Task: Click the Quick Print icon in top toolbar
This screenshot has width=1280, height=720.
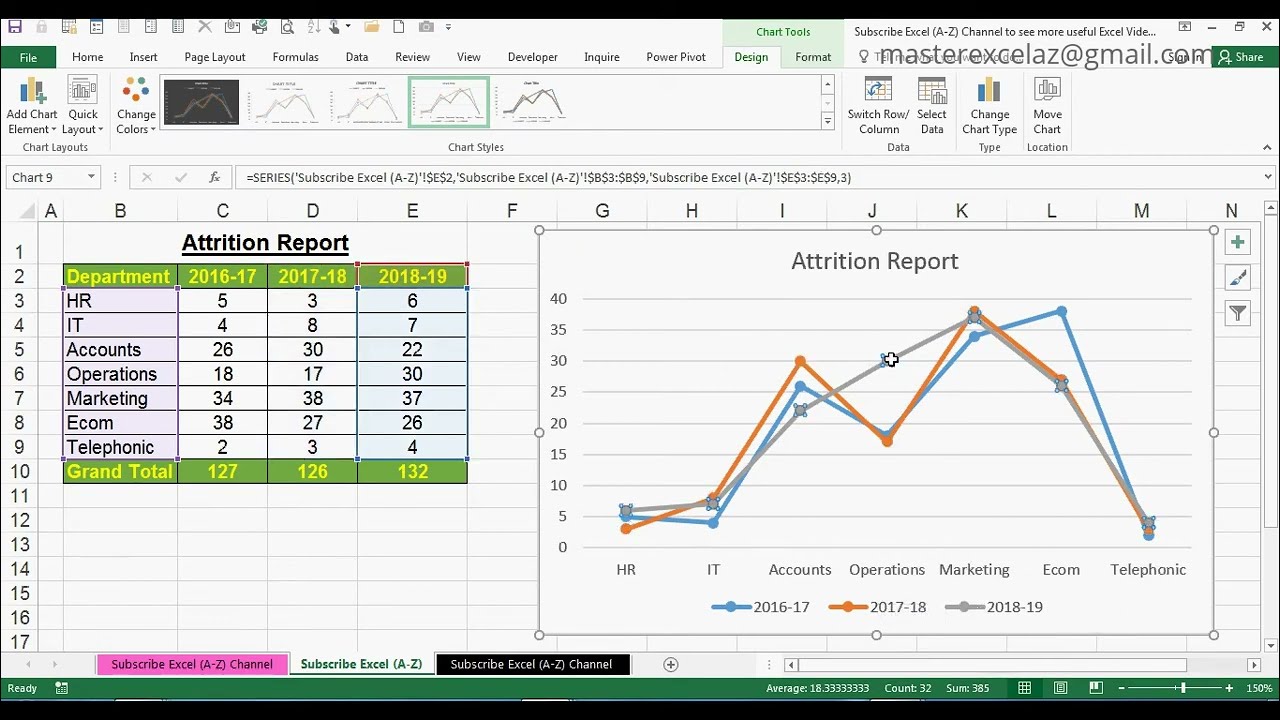Action: click(259, 27)
